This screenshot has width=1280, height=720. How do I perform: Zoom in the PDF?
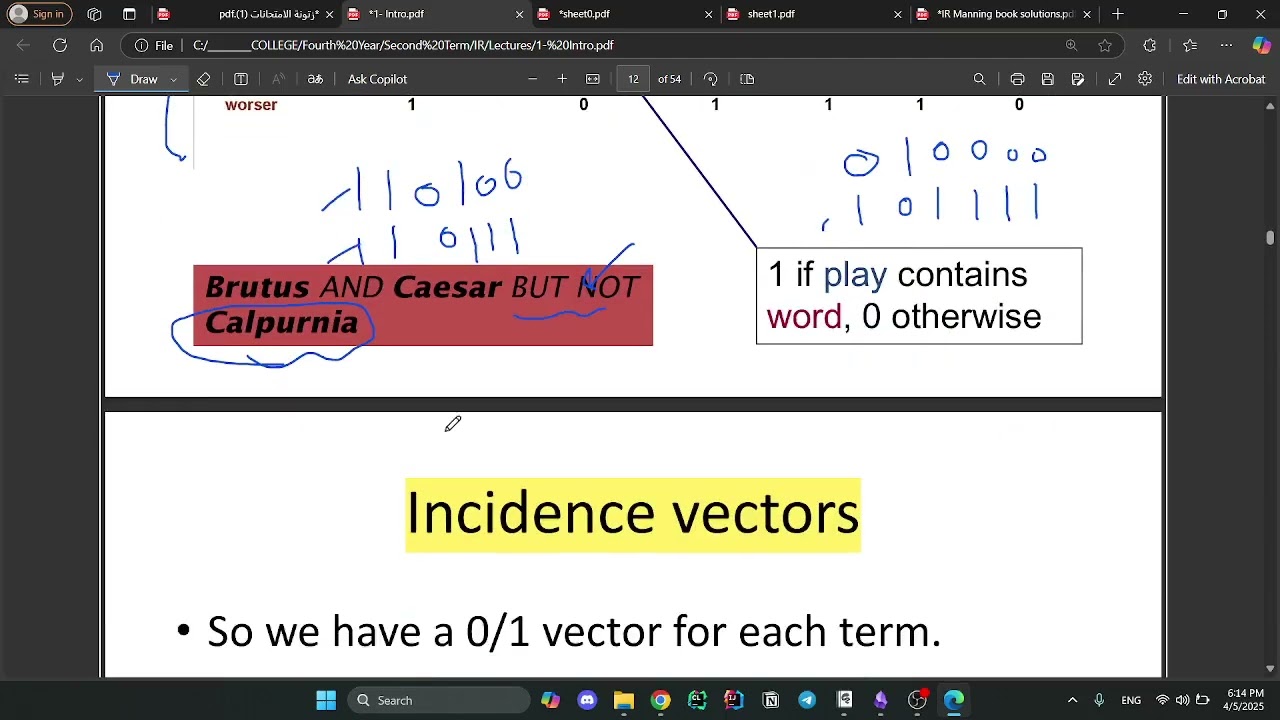[562, 79]
